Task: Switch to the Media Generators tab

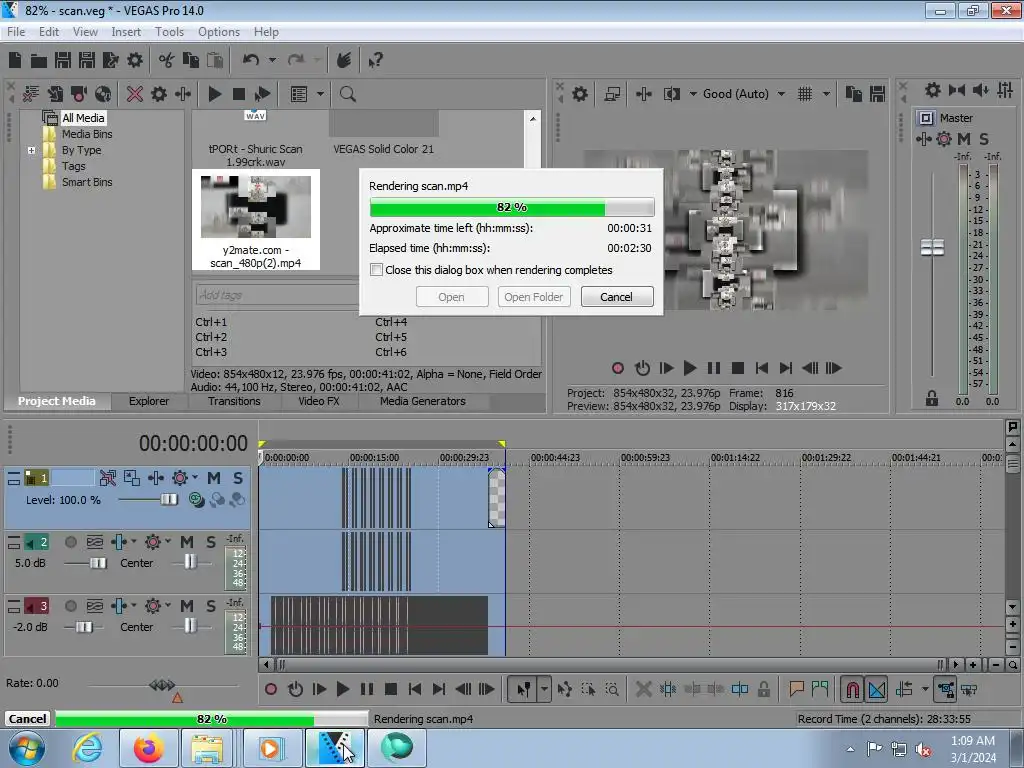Action: point(423,401)
